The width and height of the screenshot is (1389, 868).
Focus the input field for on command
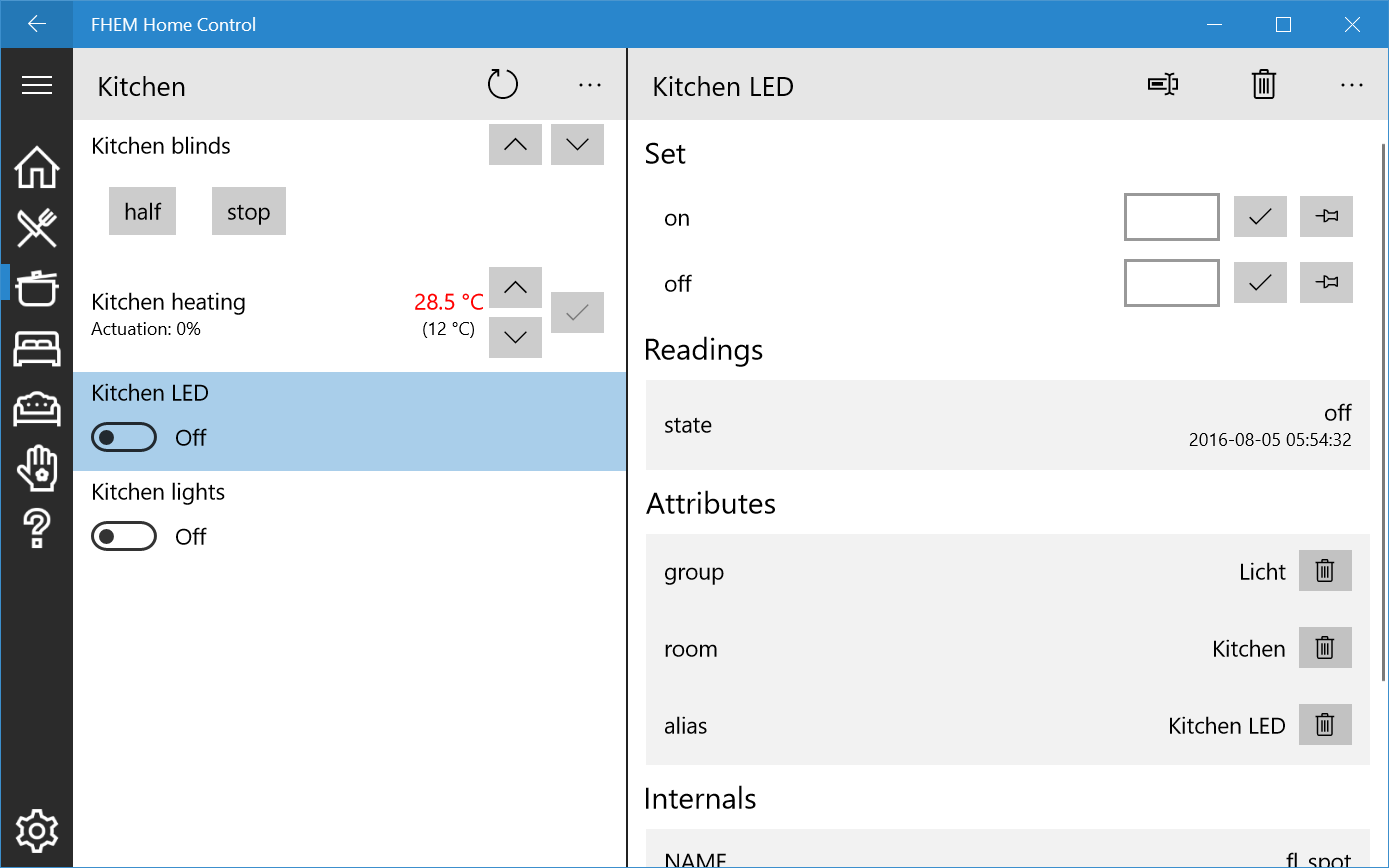click(x=1172, y=217)
